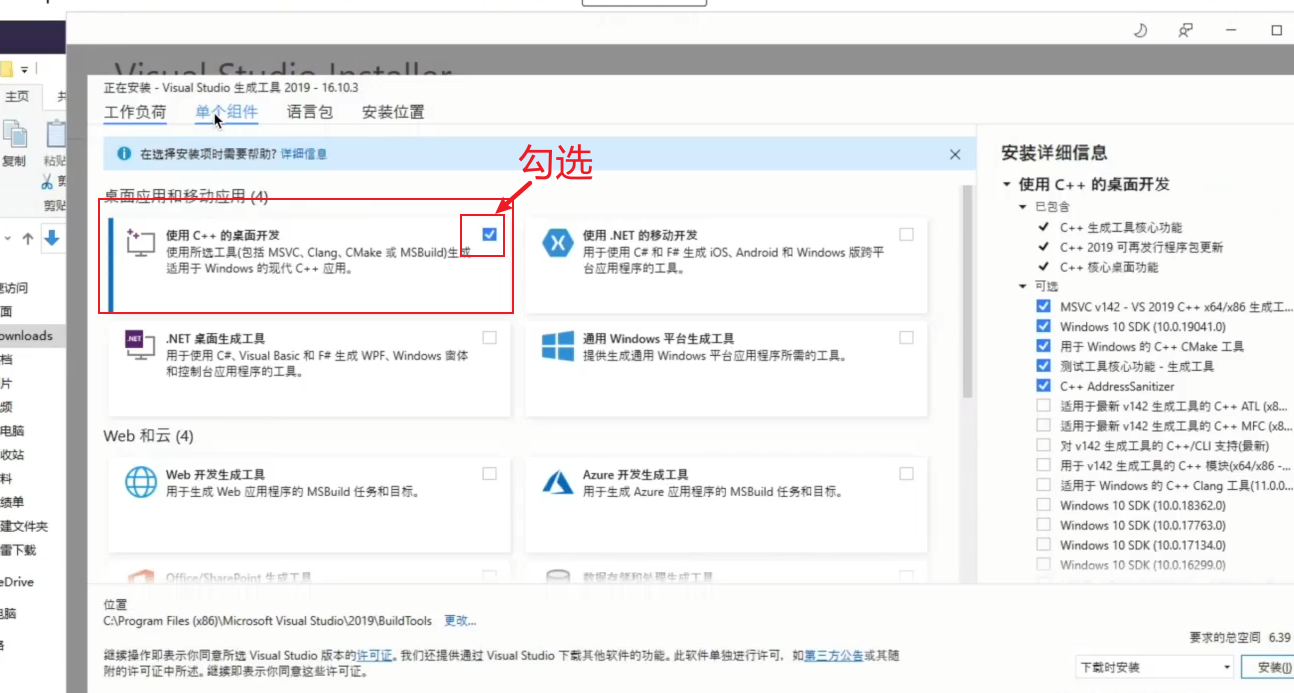The image size is (1294, 693).
Task: Click the .NET mobile development Xamarin icon
Action: 557,243
